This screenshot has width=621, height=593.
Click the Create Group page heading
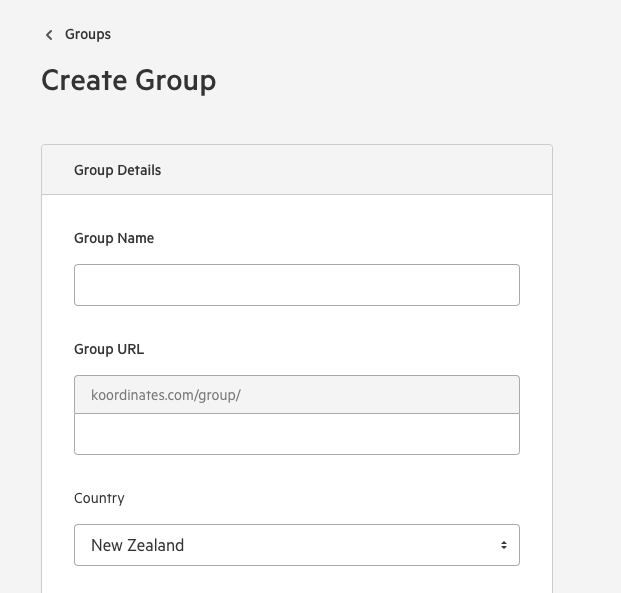129,80
